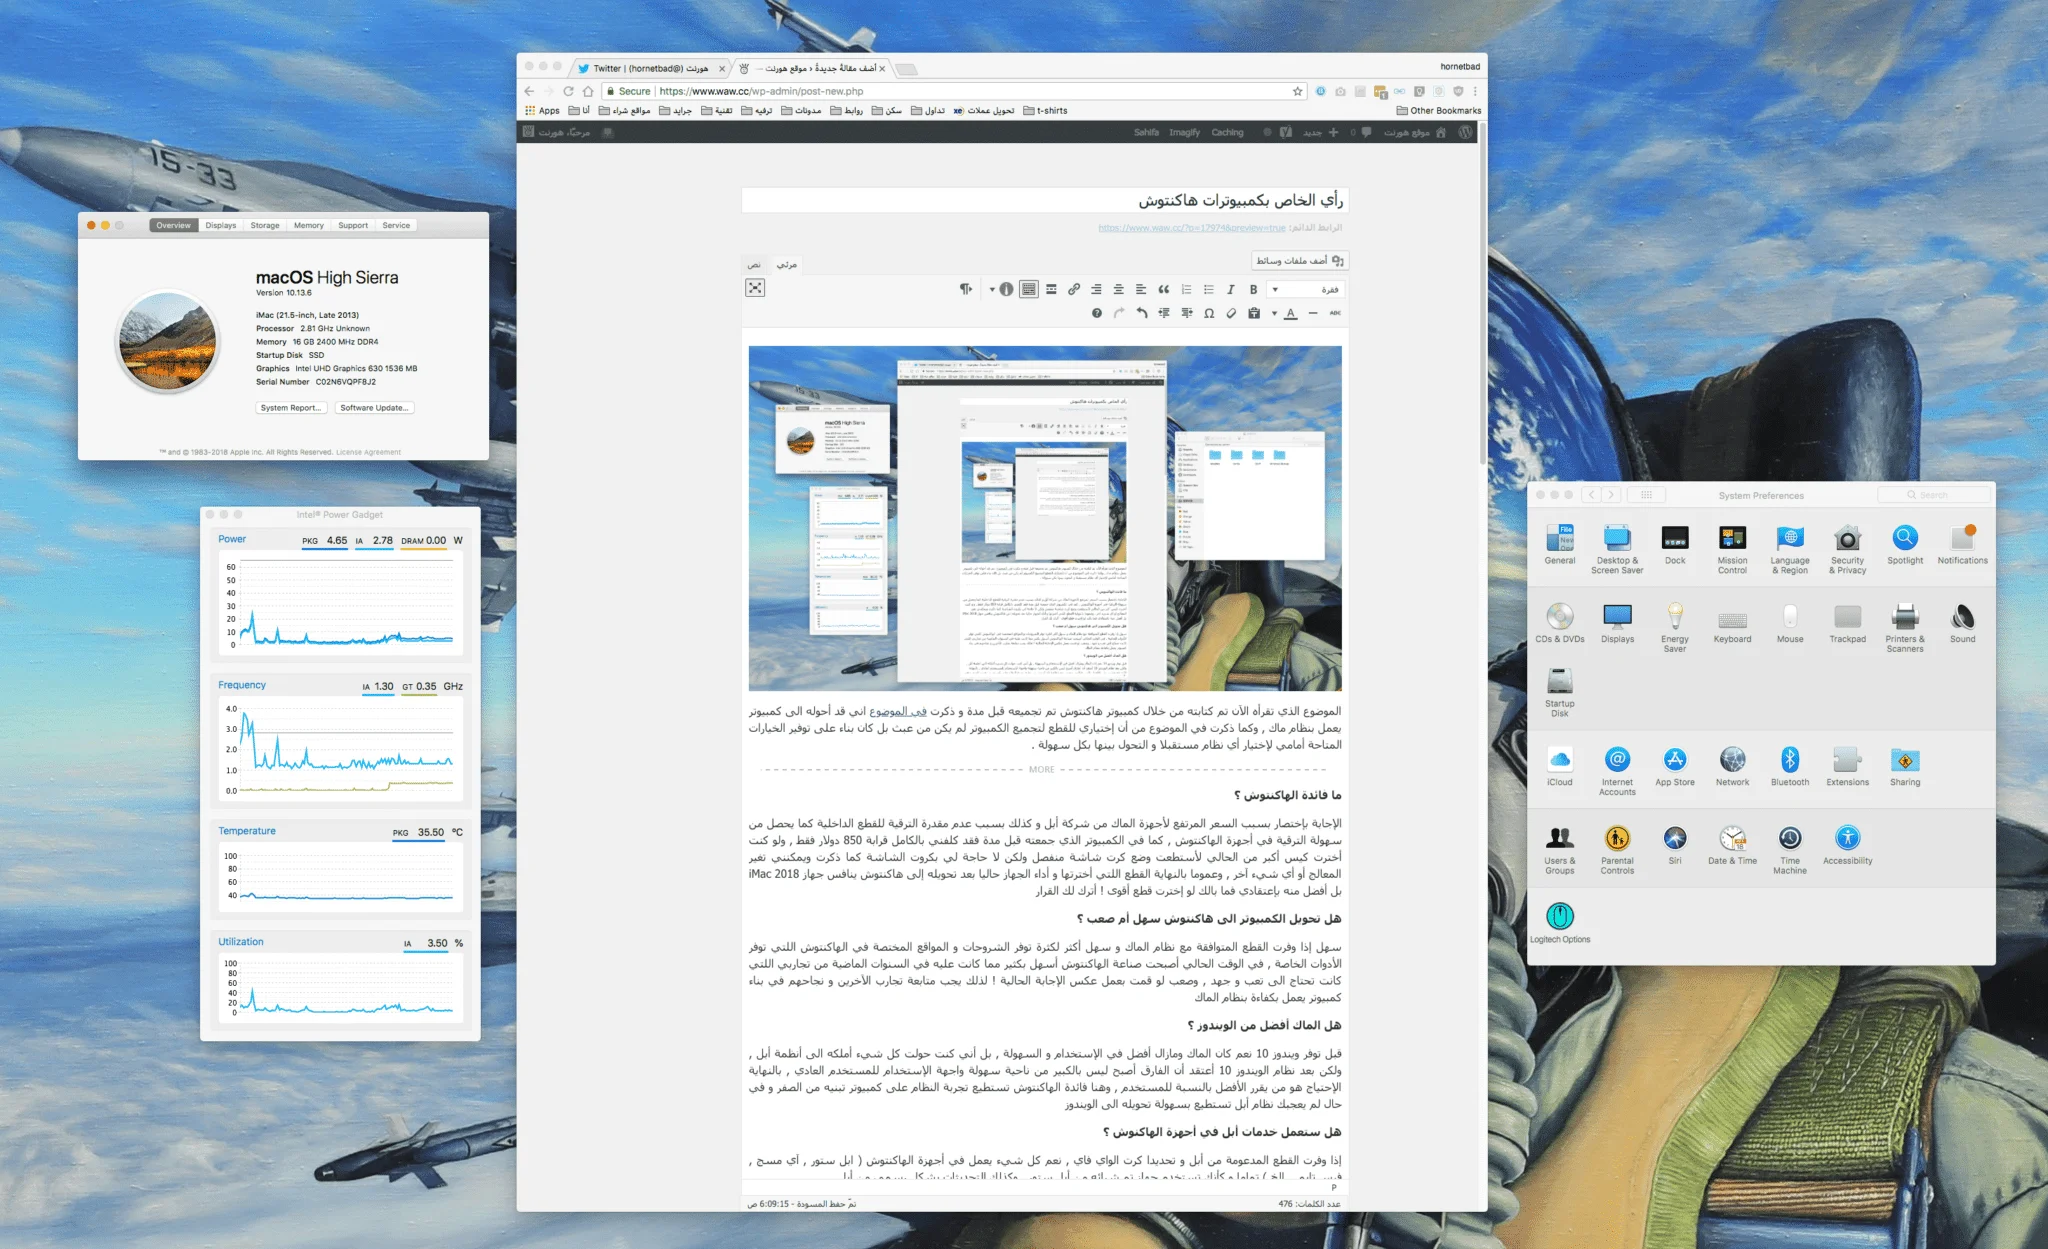Image resolution: width=2048 pixels, height=1249 pixels.
Task: Click the insert link chain icon
Action: click(x=1074, y=289)
